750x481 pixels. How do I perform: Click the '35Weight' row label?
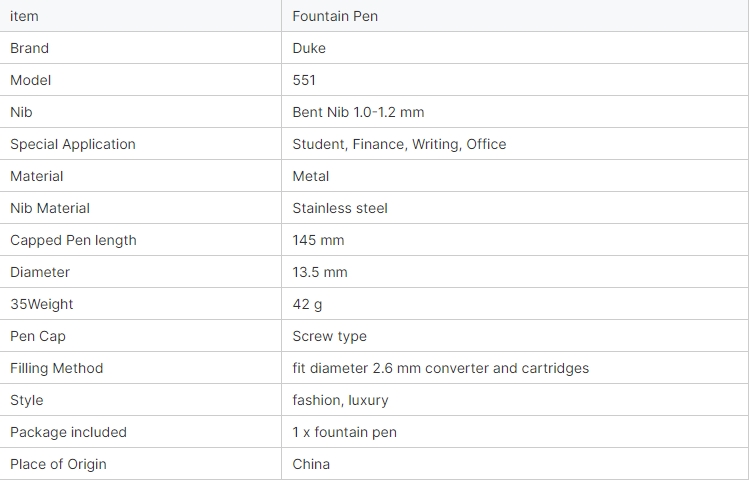(42, 305)
